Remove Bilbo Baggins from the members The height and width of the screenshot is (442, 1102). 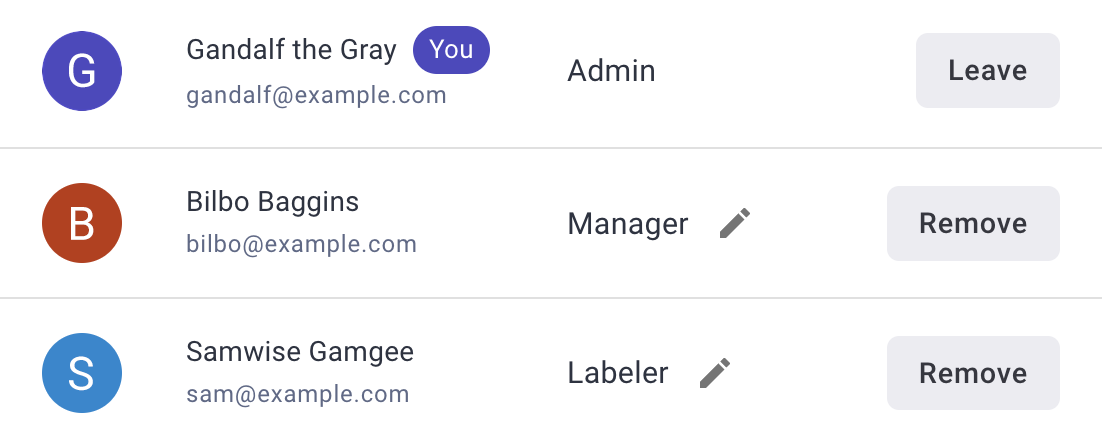click(x=972, y=223)
